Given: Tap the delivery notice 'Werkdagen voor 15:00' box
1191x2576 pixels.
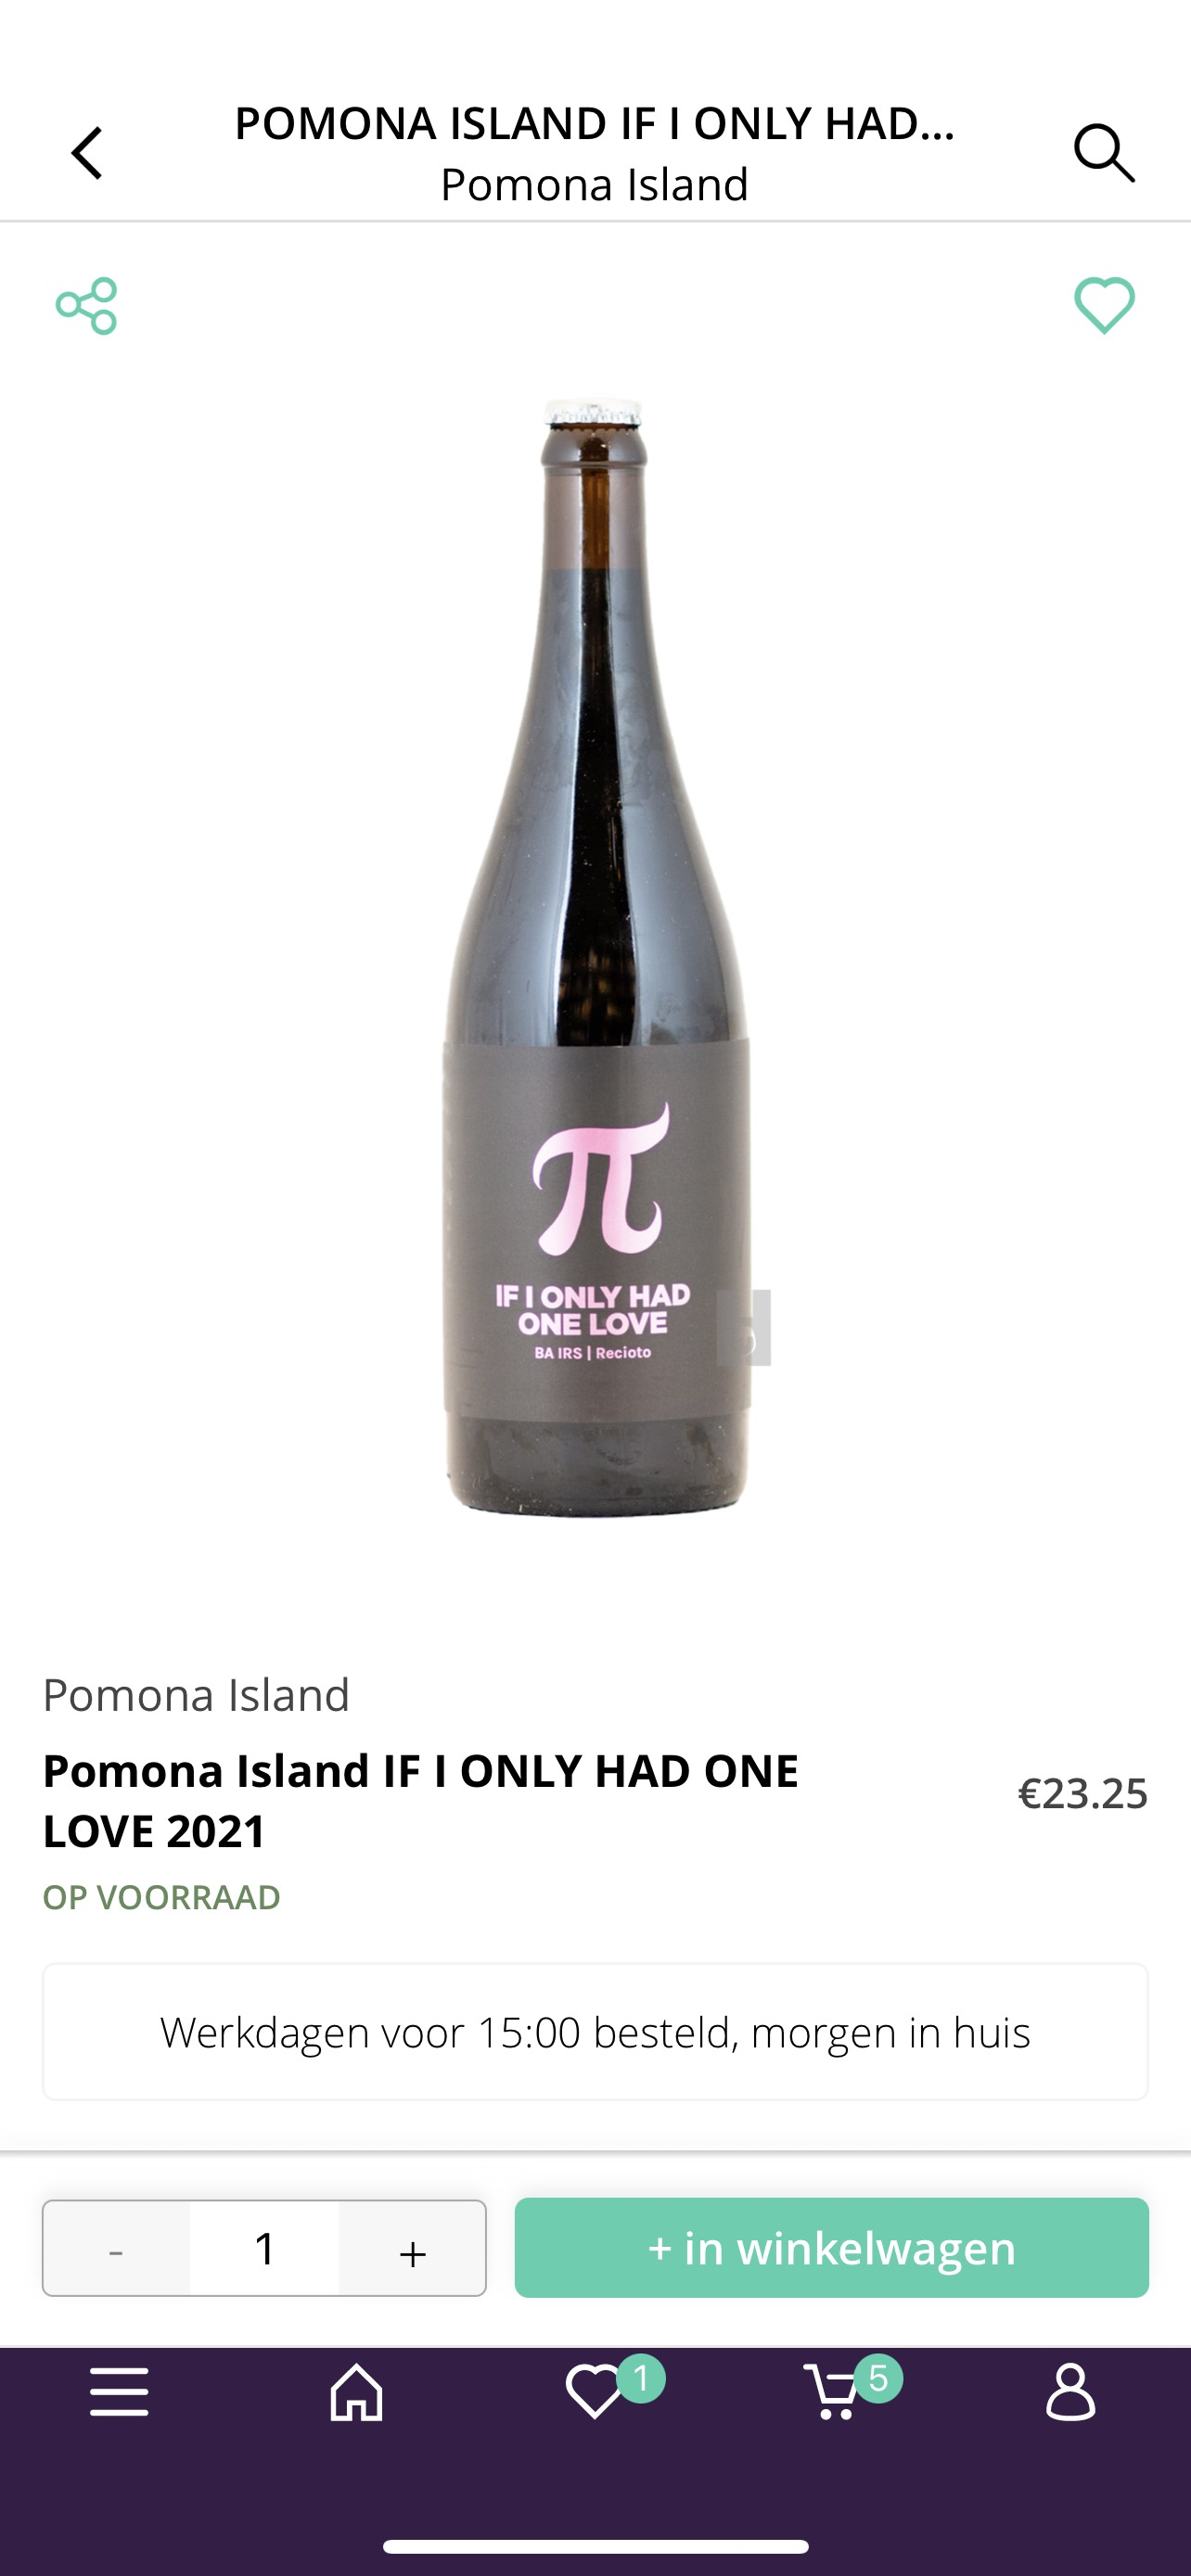Looking at the screenshot, I should pos(595,2031).
